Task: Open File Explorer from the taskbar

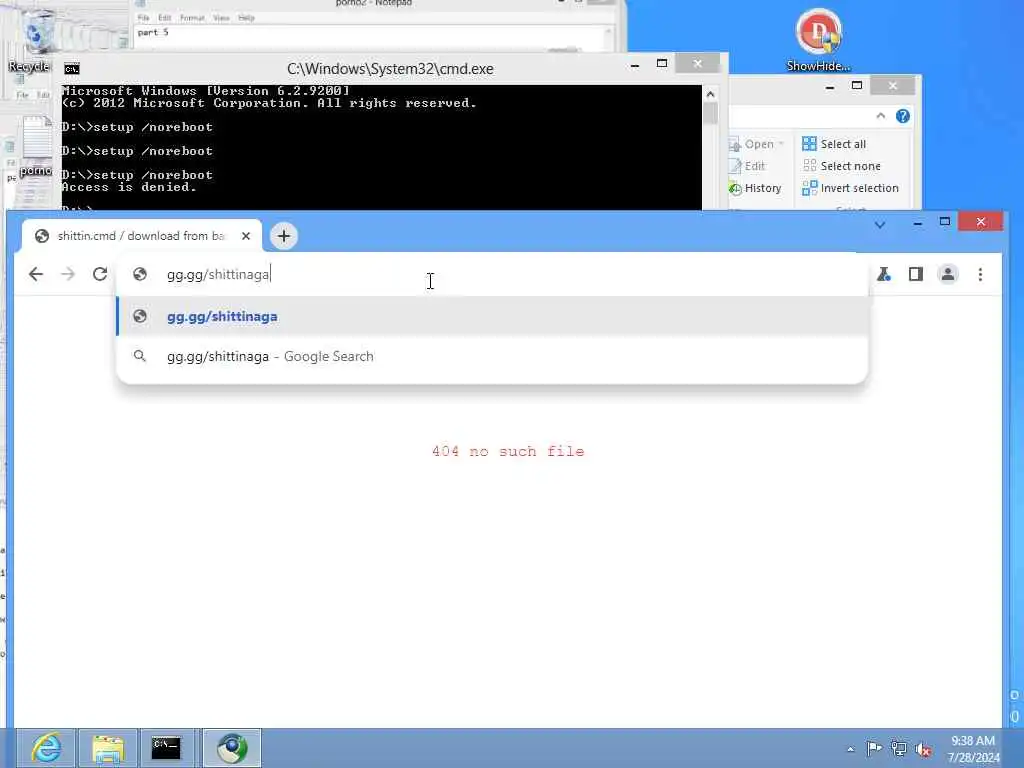Action: pos(108,748)
